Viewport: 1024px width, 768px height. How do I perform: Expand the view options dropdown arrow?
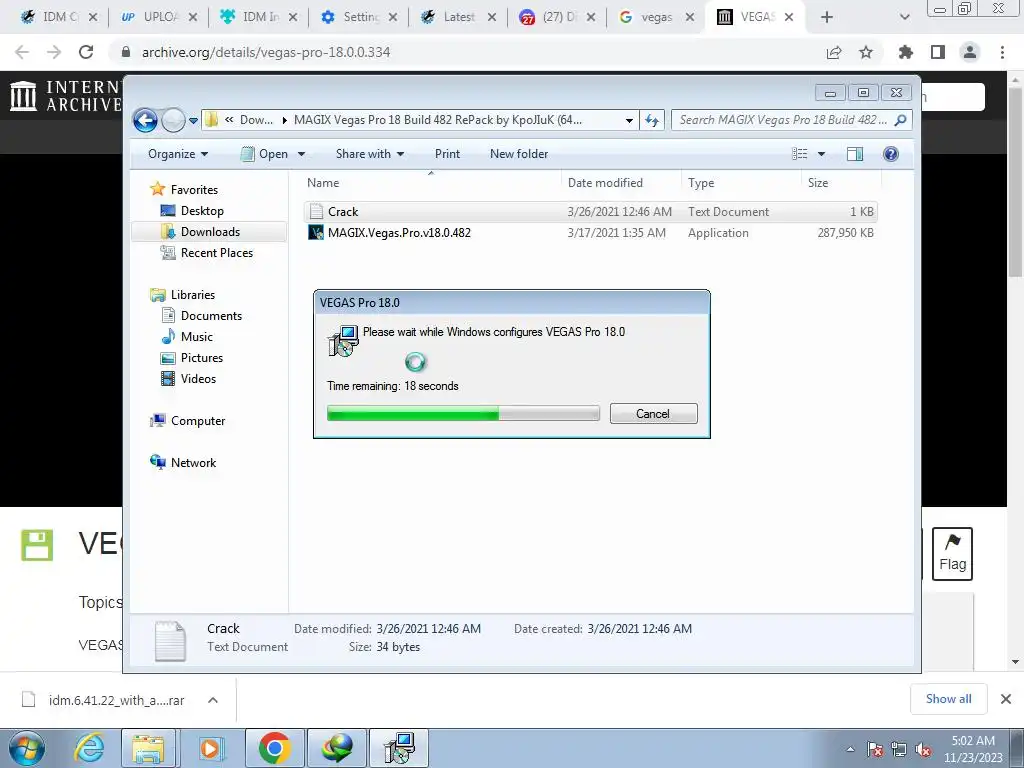click(821, 154)
